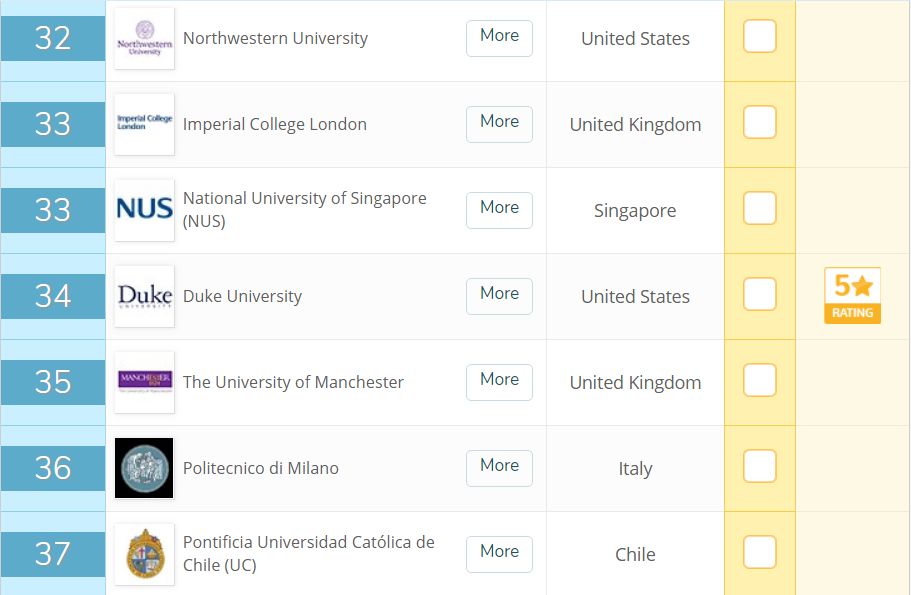Enable the Duke University compare checkbox
This screenshot has height=595, width=911.
click(x=759, y=294)
